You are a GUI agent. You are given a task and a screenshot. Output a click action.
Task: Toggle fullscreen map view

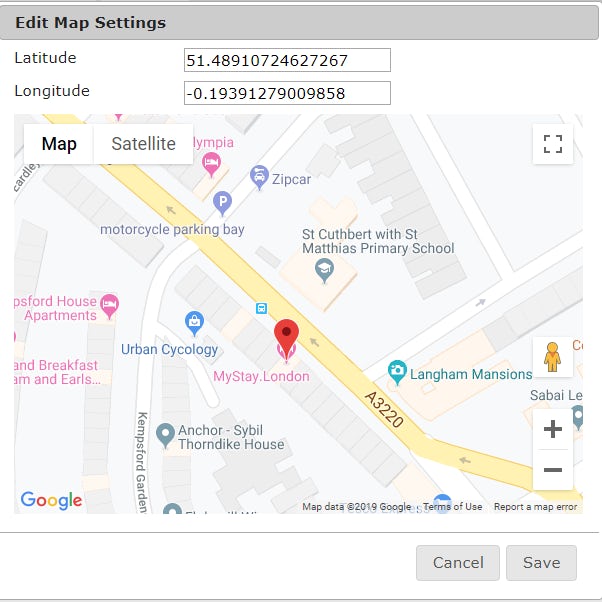pos(553,144)
